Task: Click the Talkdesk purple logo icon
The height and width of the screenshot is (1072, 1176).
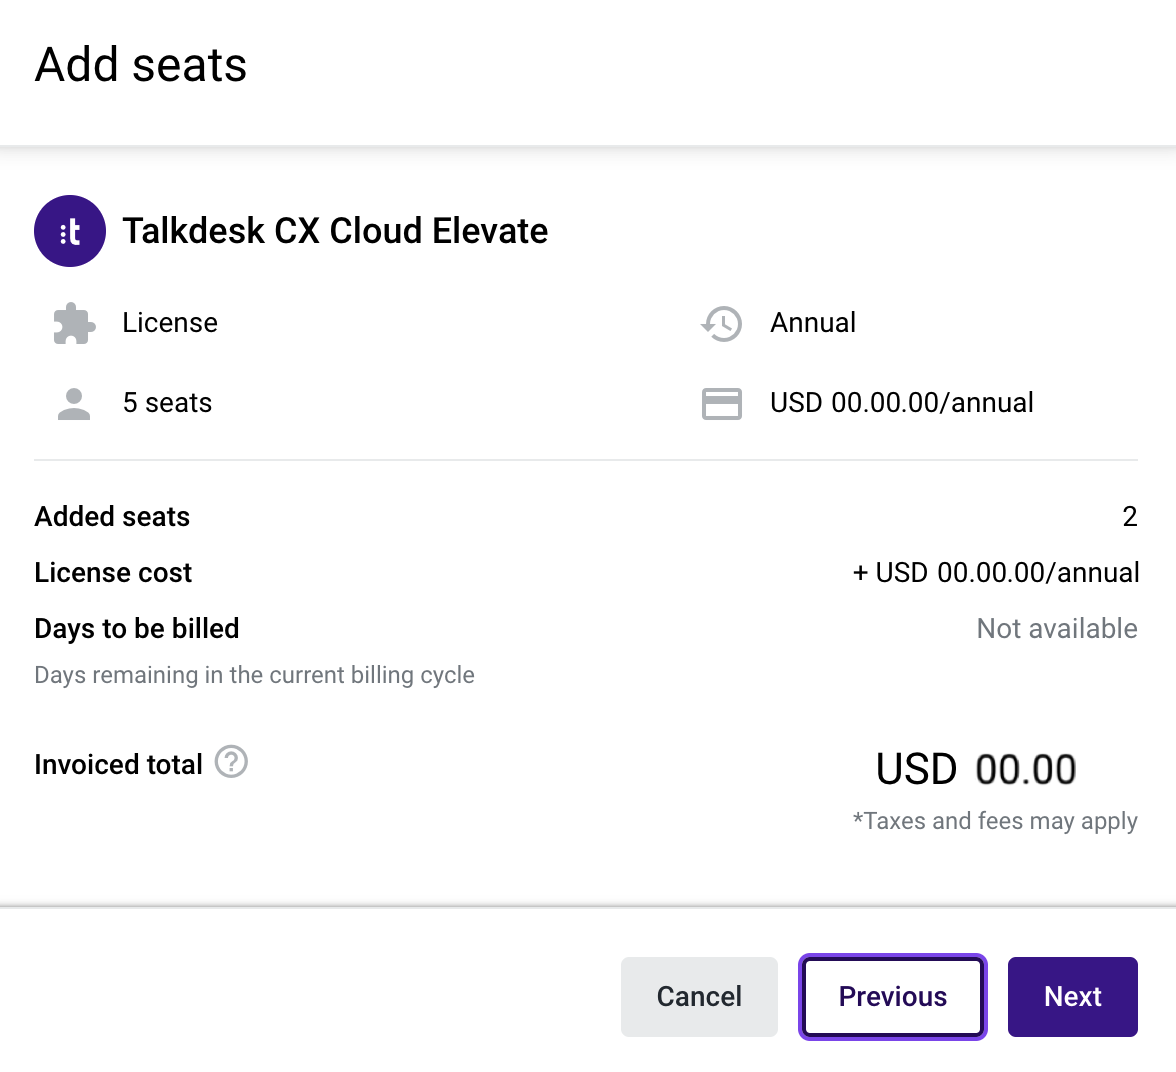Action: pos(70,231)
